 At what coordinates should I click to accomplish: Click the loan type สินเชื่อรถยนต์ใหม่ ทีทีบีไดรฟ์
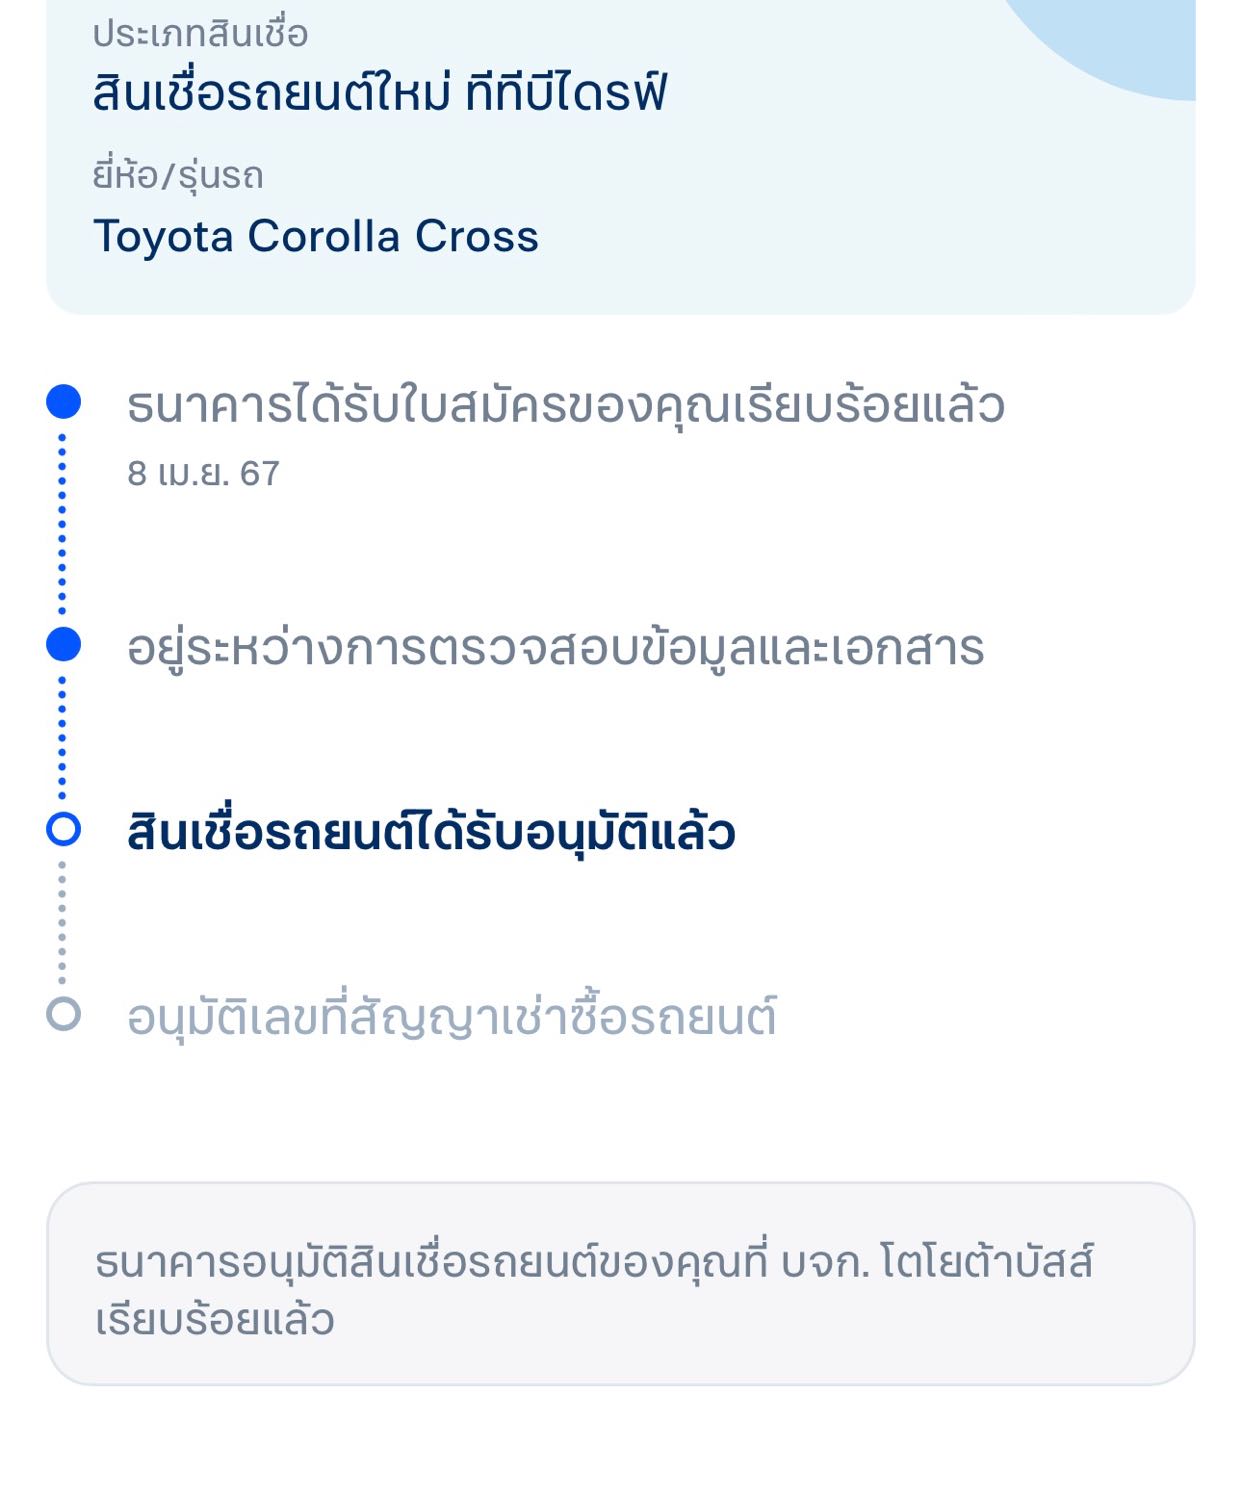coord(380,93)
